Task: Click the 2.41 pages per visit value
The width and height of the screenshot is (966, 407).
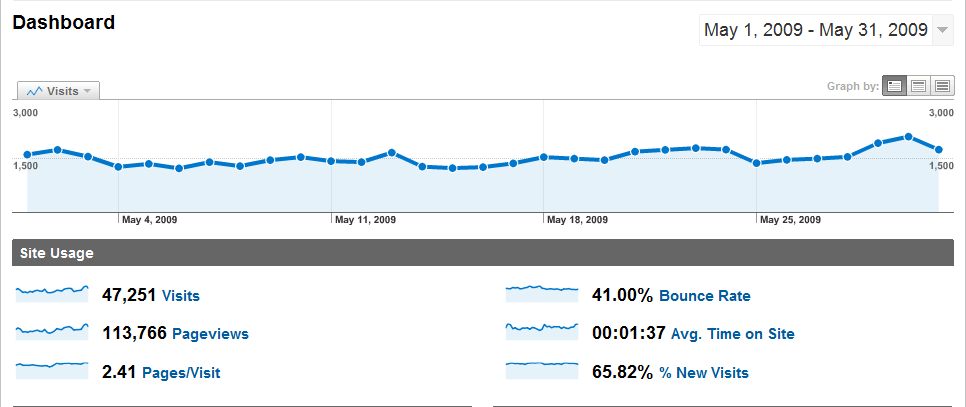Action: click(x=120, y=372)
